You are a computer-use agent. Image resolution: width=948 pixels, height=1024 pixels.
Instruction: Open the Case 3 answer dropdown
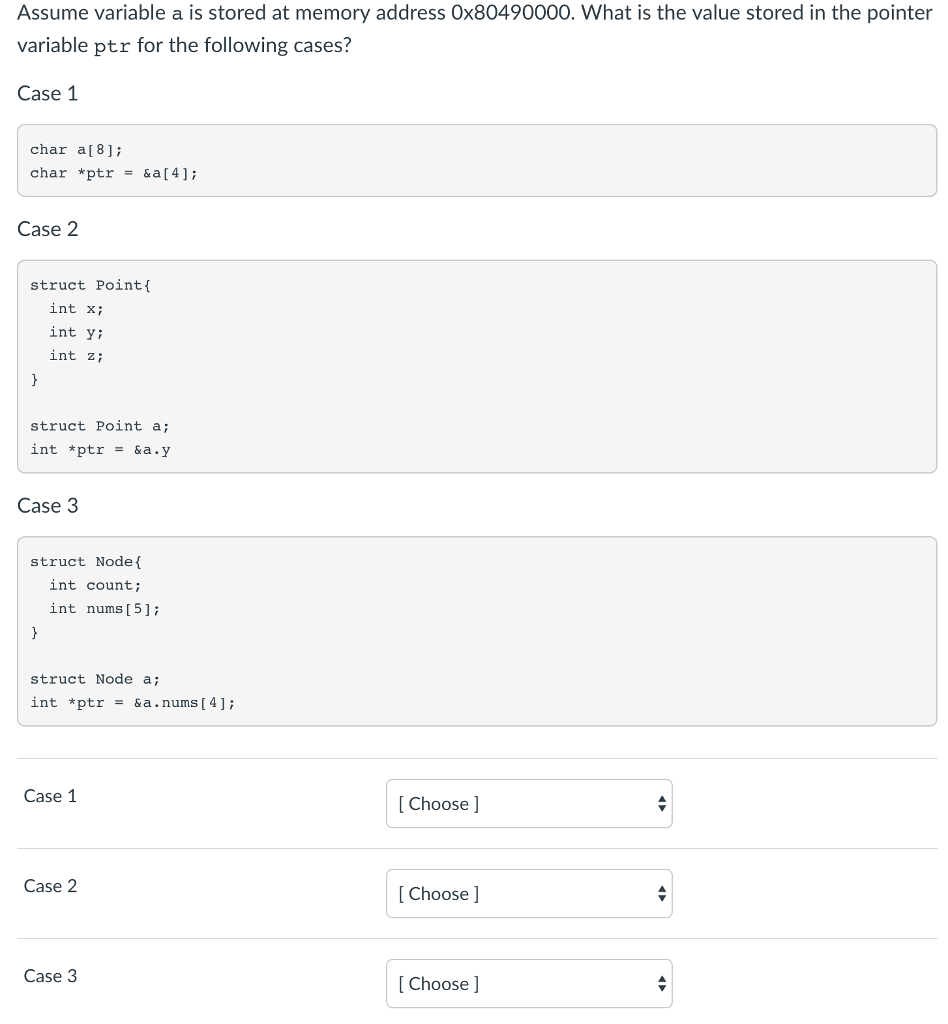point(529,983)
